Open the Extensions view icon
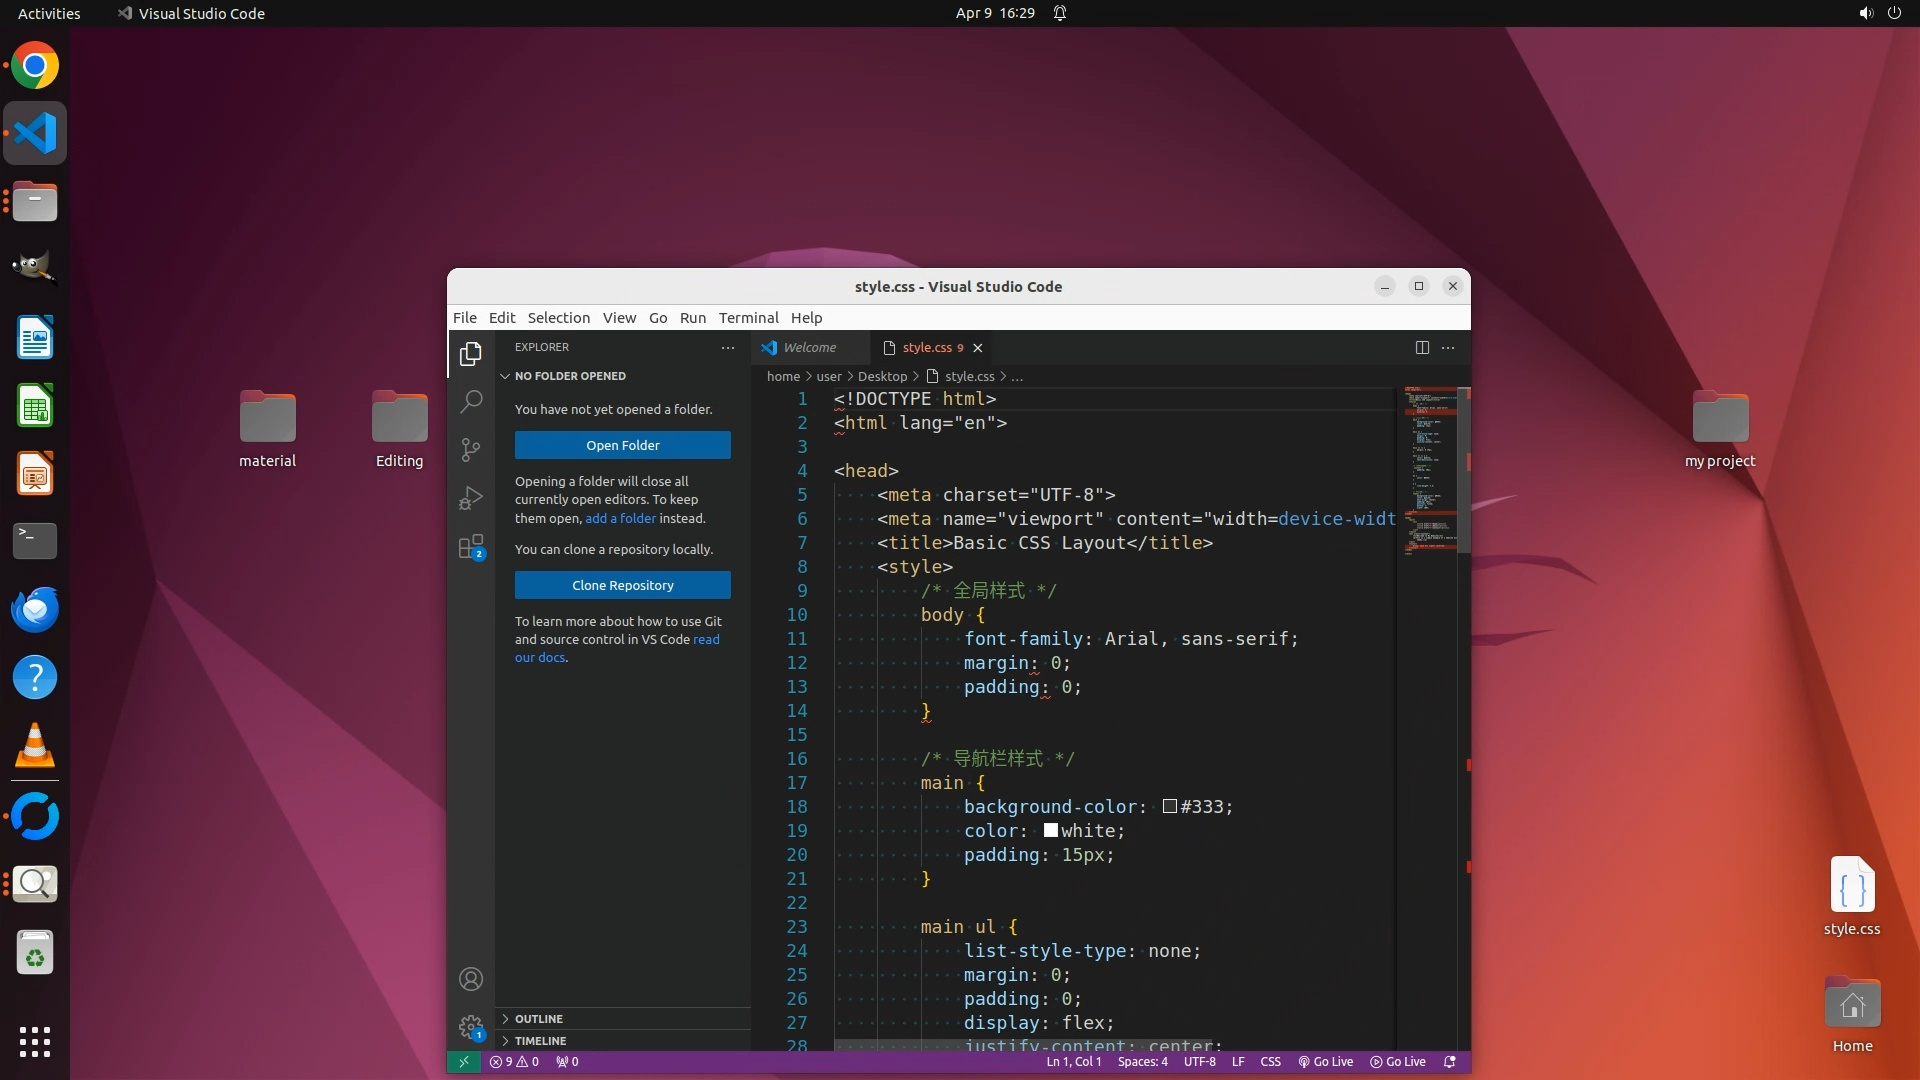 (471, 547)
